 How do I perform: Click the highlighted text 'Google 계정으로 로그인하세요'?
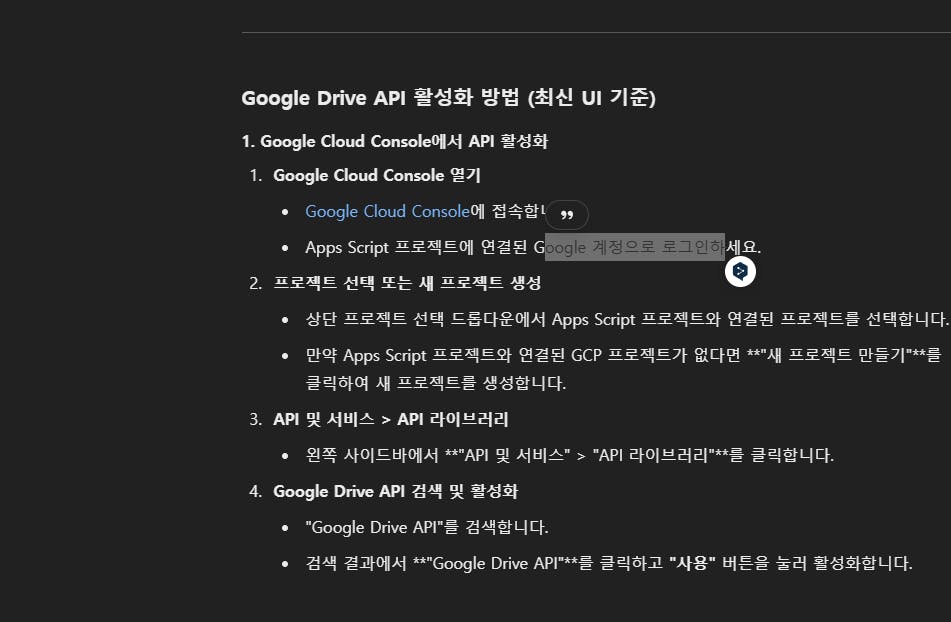pyautogui.click(x=647, y=247)
